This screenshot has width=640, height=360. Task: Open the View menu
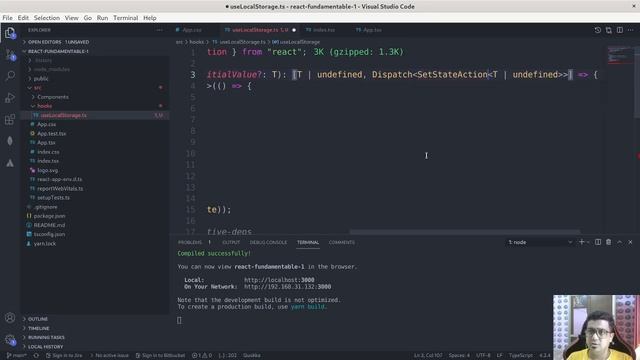71,18
